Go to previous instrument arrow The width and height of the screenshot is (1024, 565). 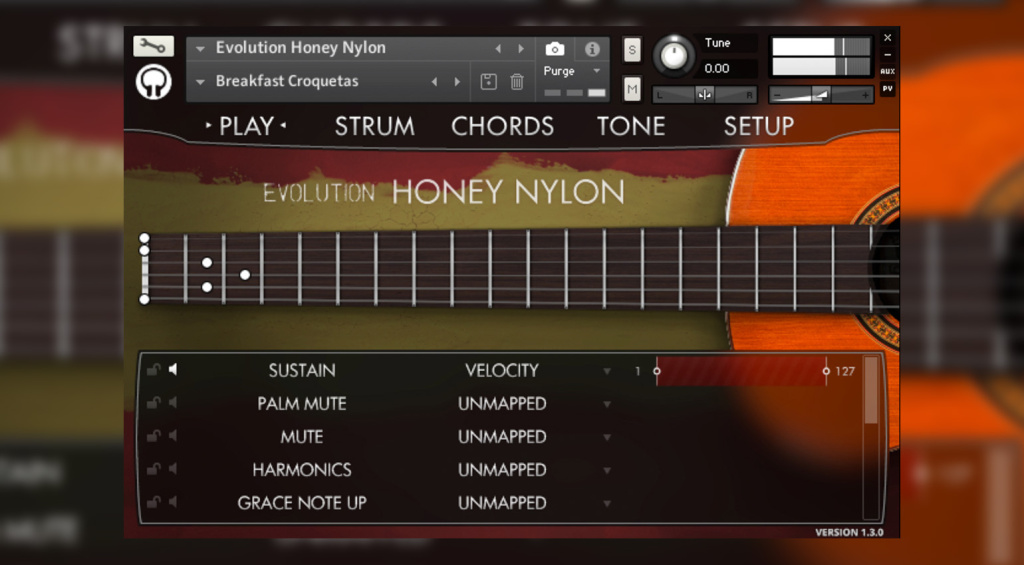[x=498, y=48]
